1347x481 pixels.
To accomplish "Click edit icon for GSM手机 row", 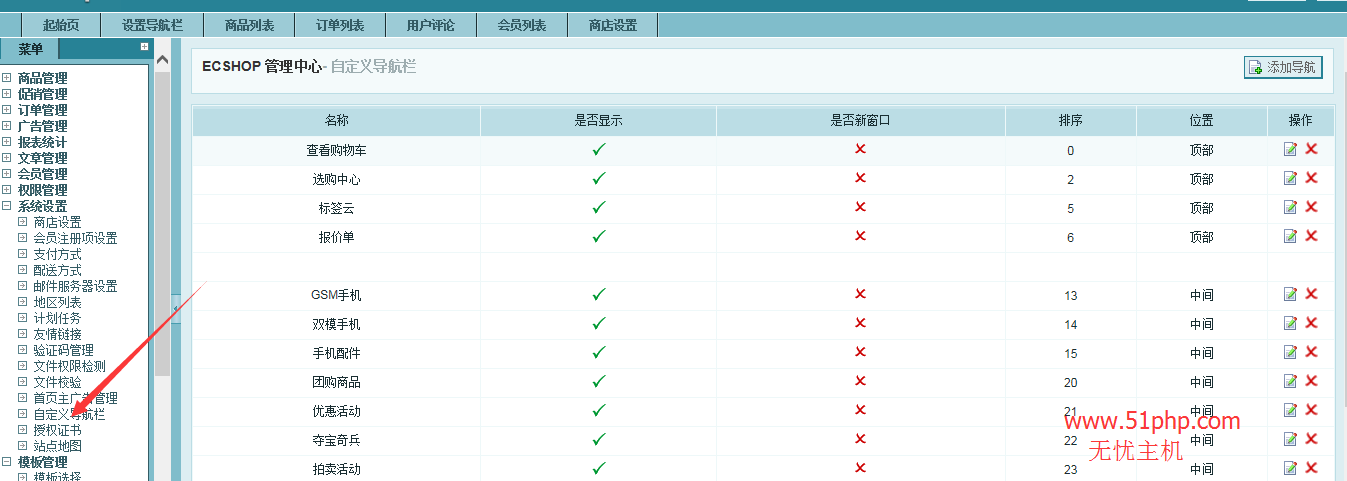I will pyautogui.click(x=1290, y=294).
